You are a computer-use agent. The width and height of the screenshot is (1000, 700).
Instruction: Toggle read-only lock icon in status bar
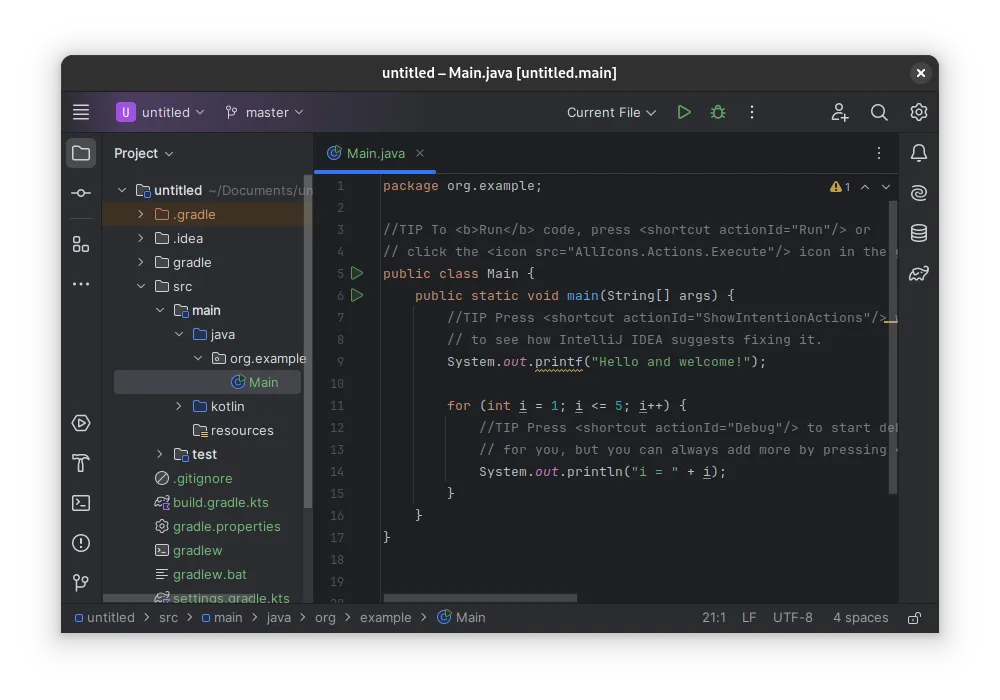914,618
